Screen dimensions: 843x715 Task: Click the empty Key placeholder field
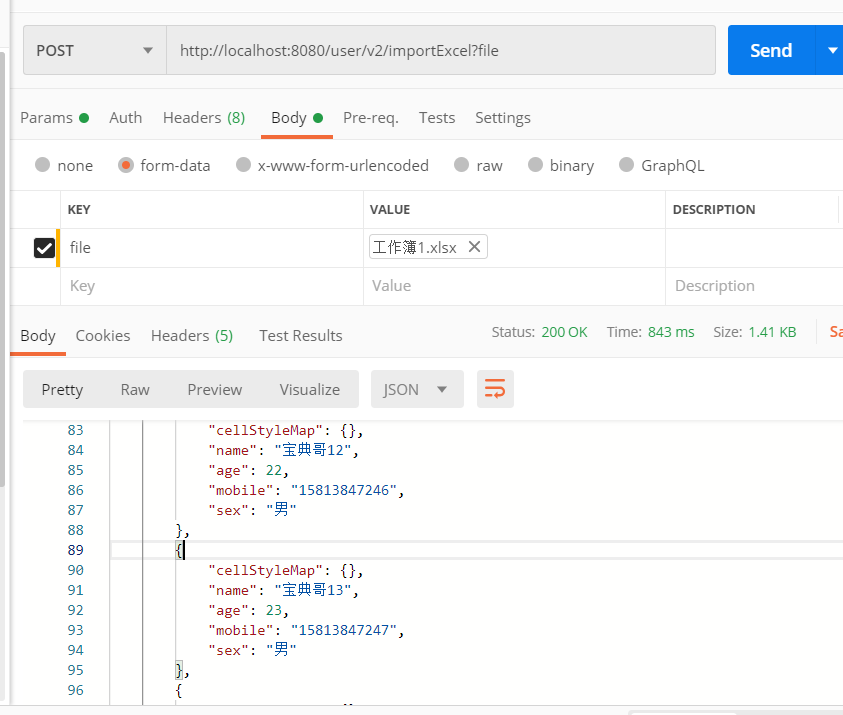pyautogui.click(x=211, y=286)
